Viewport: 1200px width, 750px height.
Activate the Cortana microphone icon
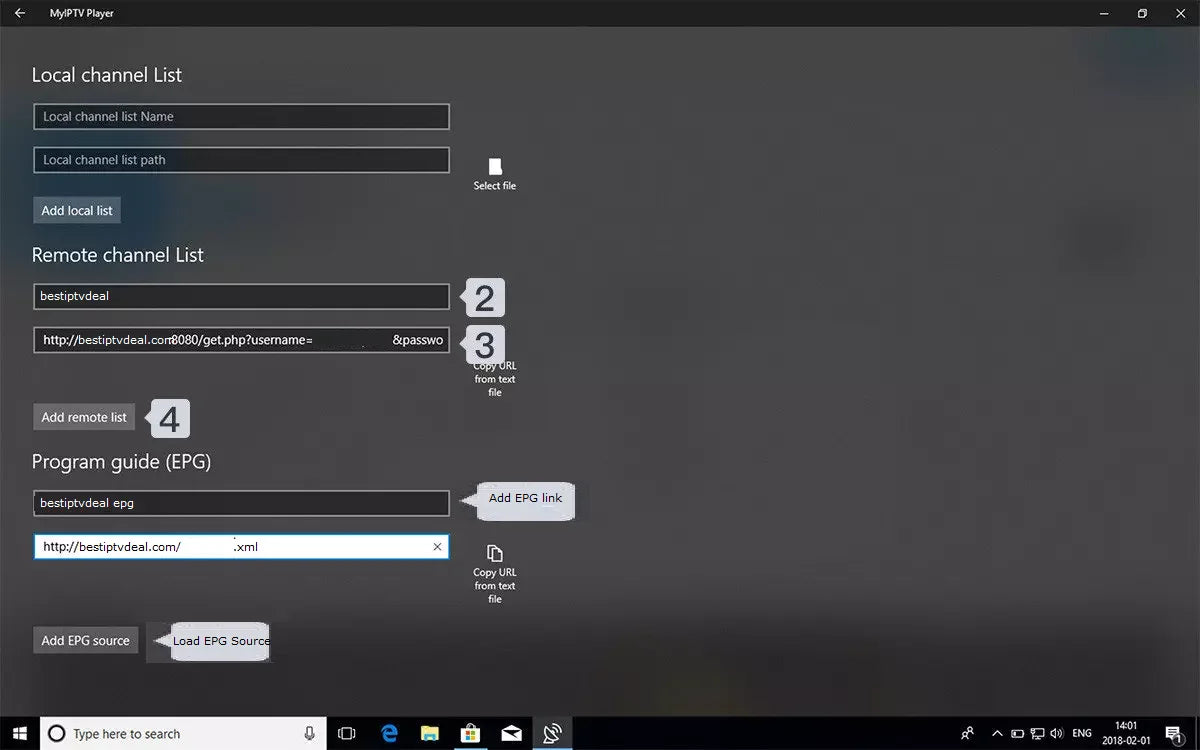click(310, 733)
